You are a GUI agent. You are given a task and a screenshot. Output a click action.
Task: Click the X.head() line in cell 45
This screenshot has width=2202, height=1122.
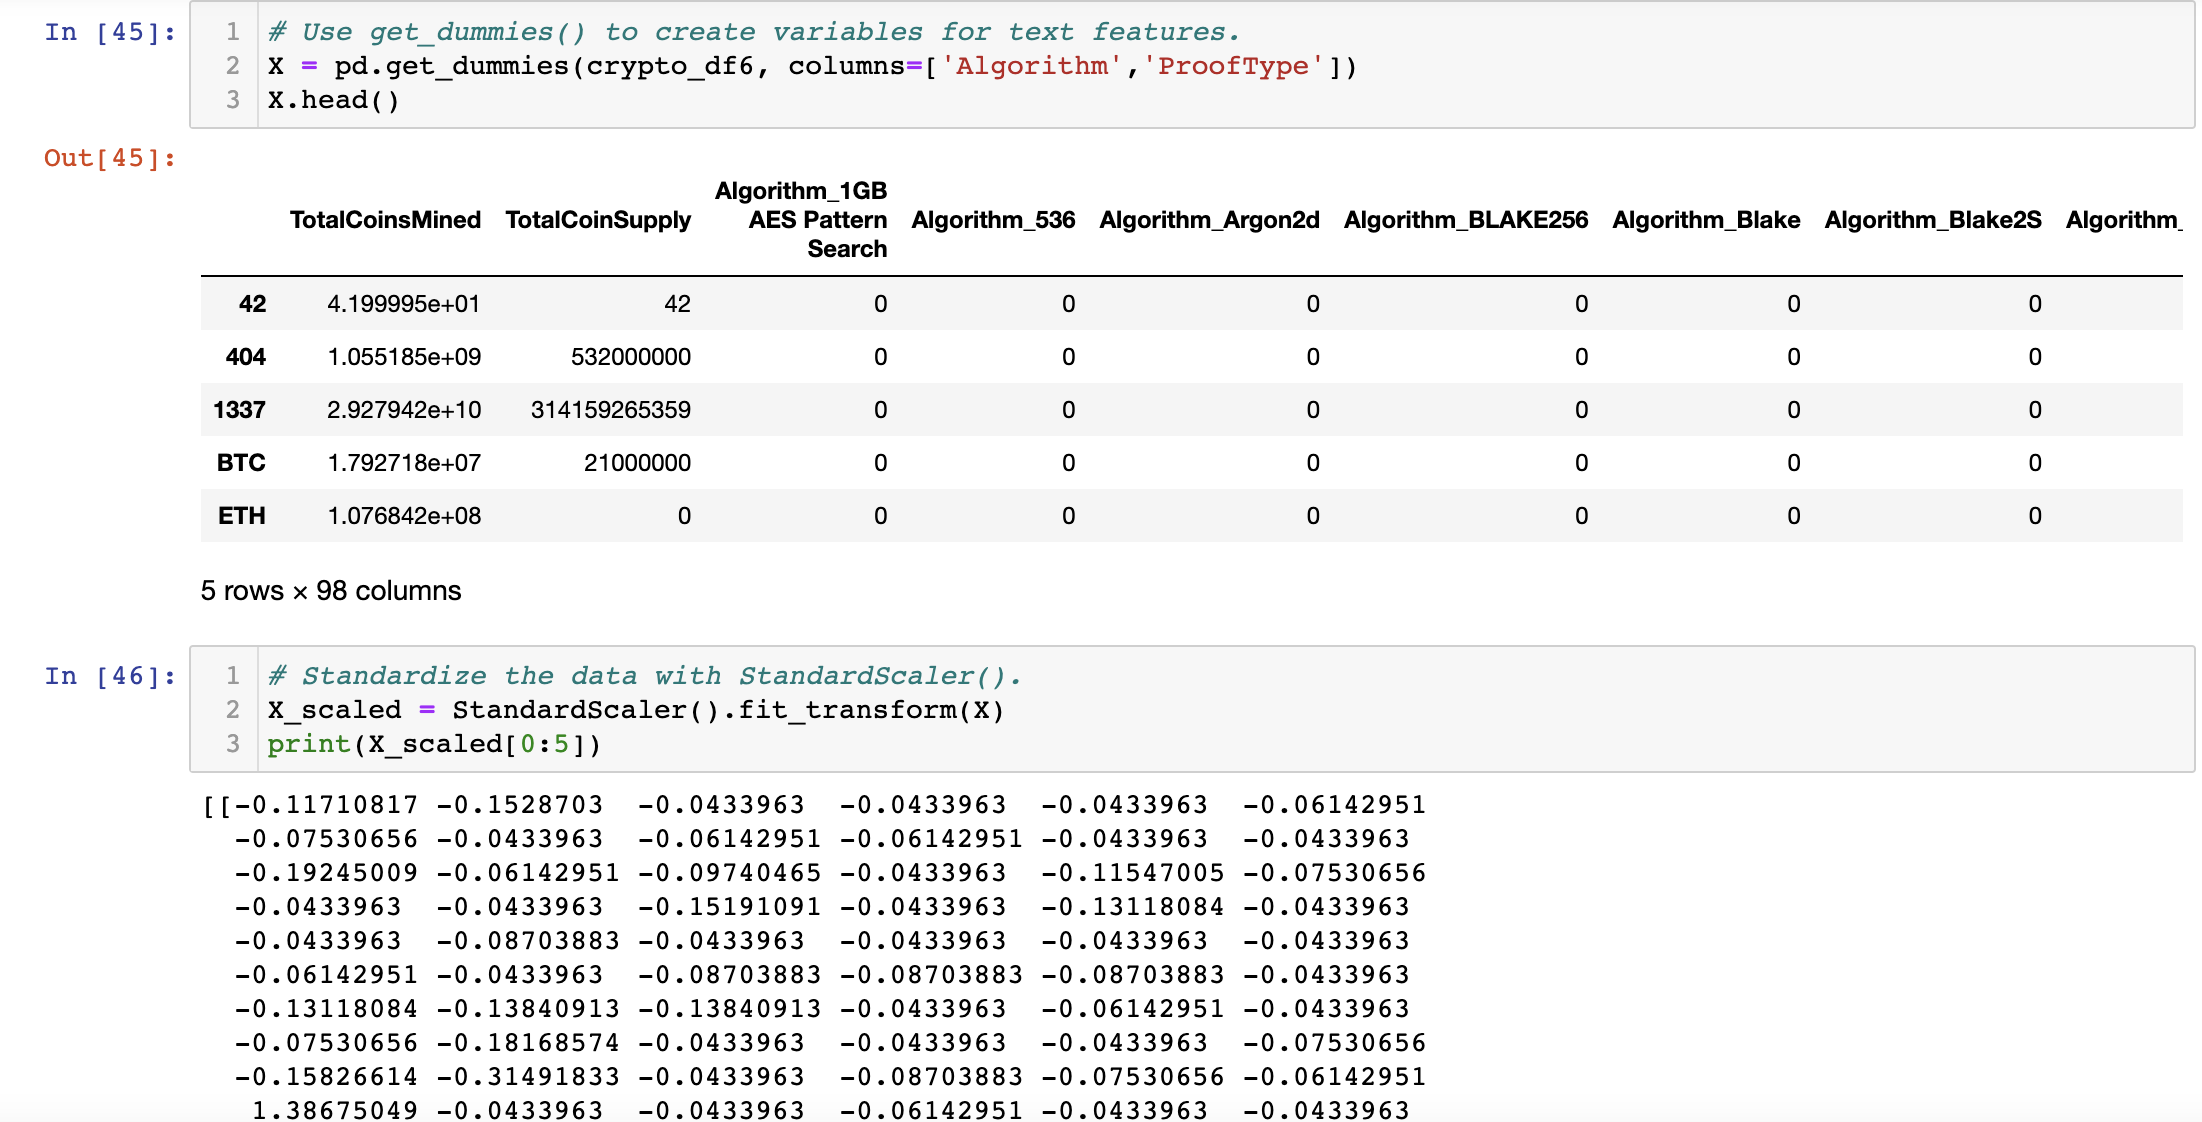333,100
